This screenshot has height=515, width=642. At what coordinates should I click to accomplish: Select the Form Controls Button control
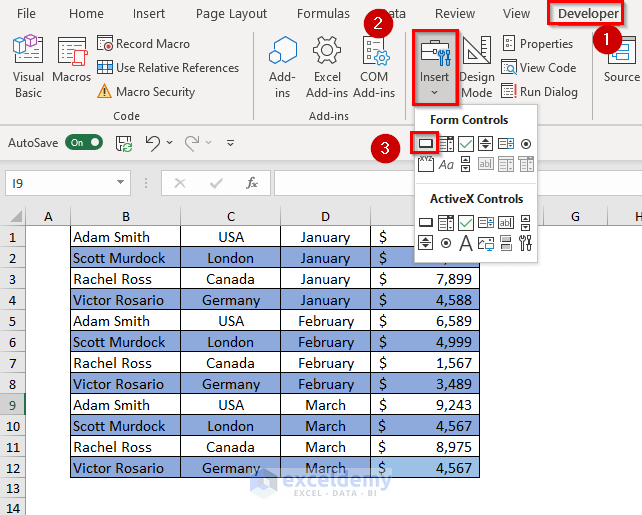tap(425, 143)
